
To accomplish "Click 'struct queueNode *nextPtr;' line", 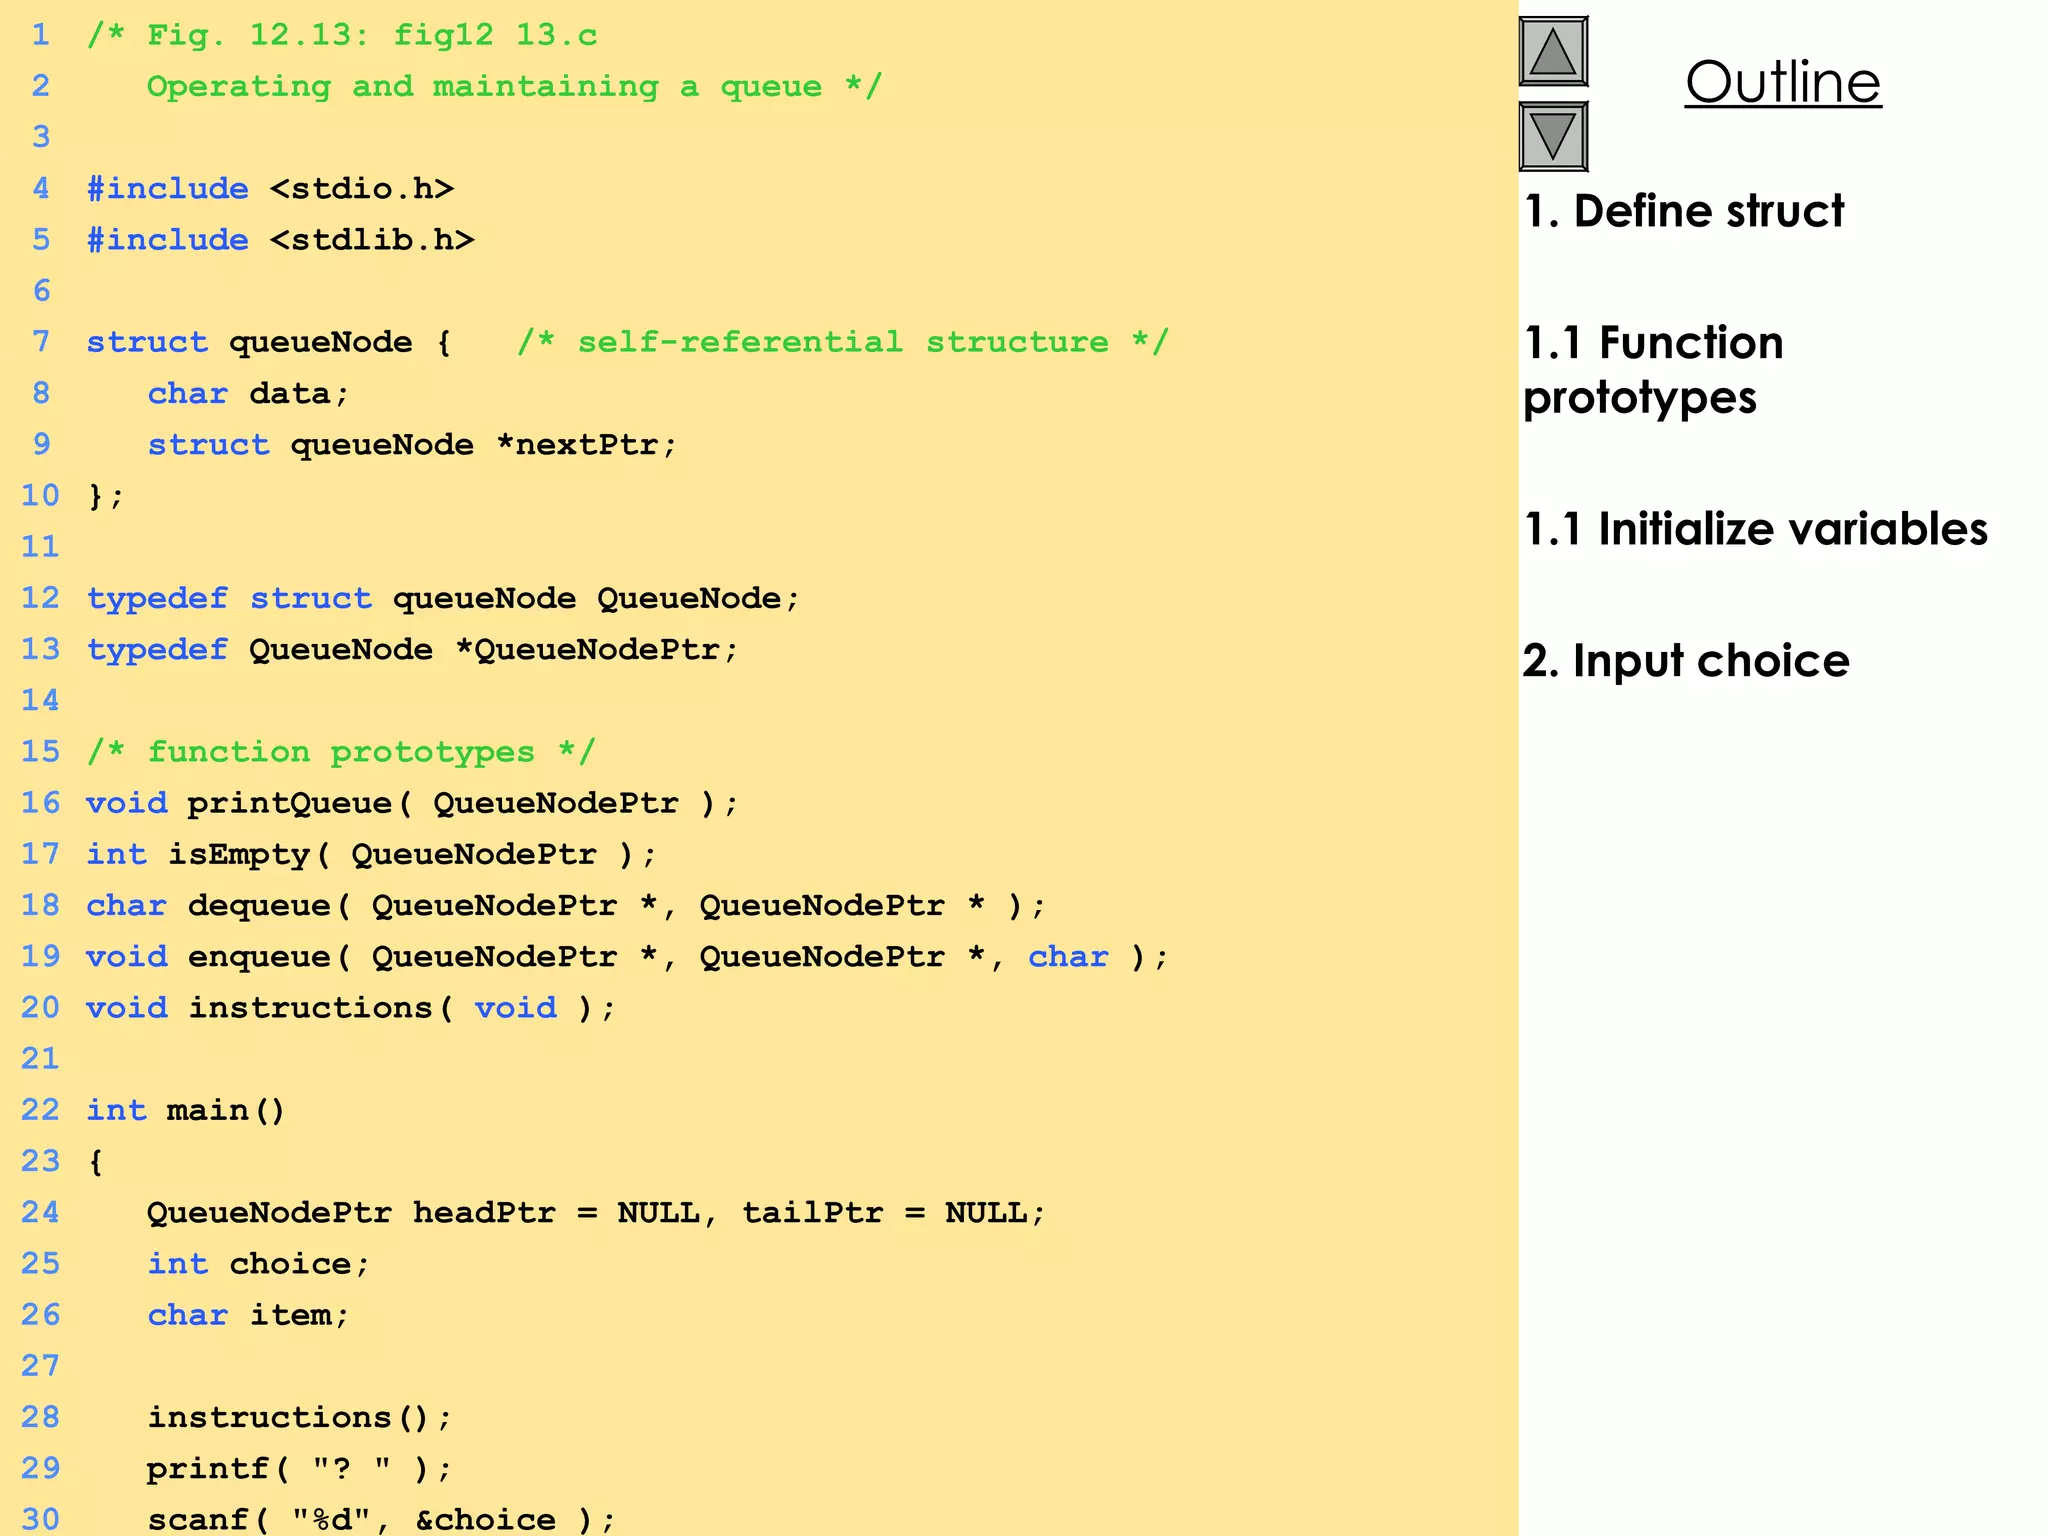I will click(412, 445).
